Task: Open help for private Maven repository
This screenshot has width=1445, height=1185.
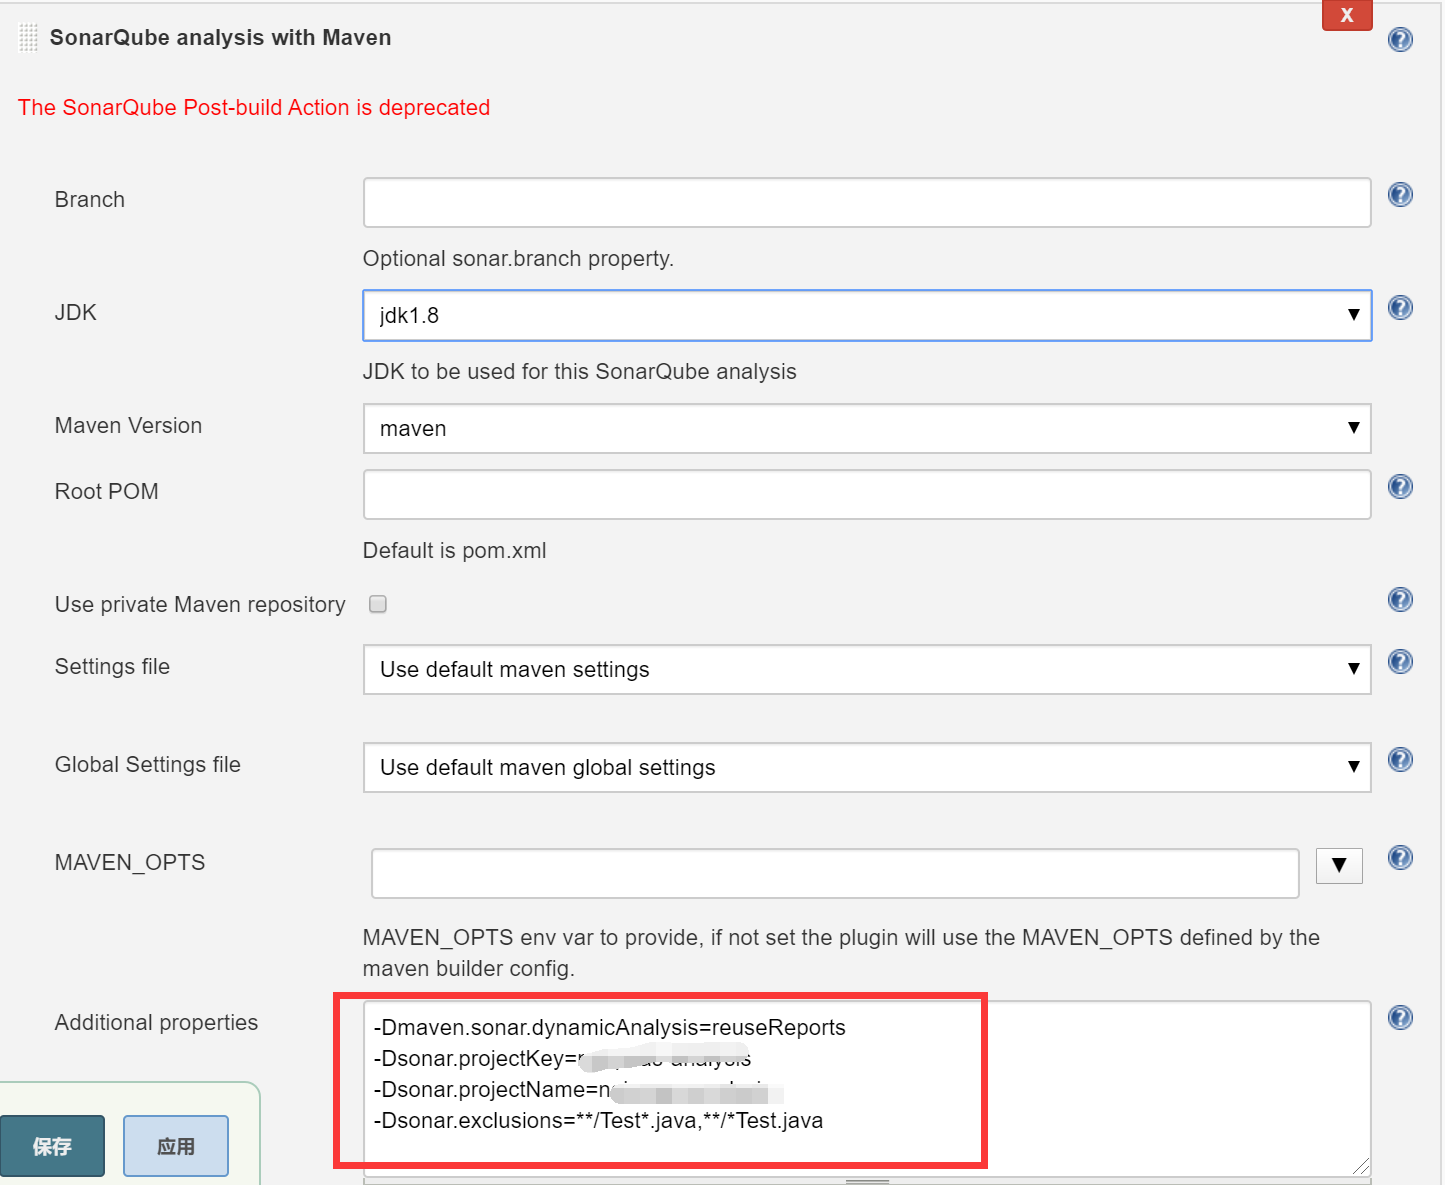Action: pos(1400,600)
